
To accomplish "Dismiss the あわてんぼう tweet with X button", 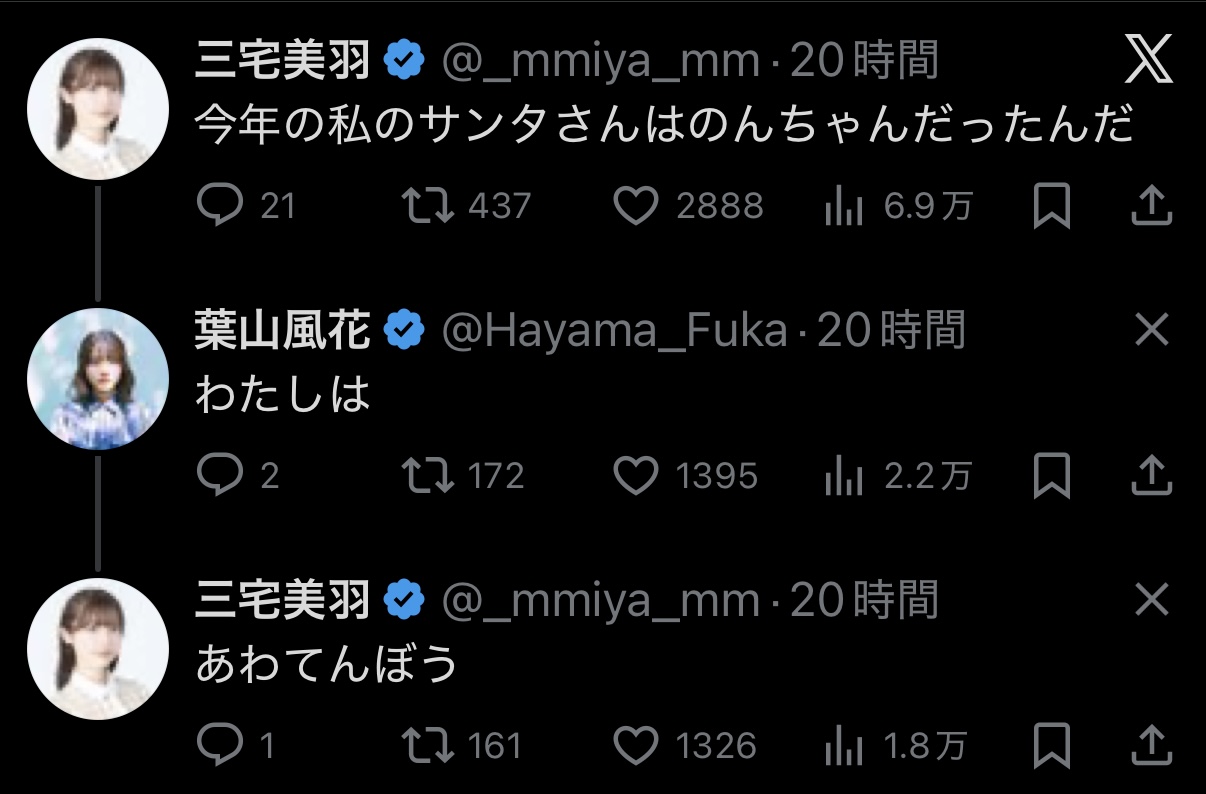I will tap(1152, 600).
